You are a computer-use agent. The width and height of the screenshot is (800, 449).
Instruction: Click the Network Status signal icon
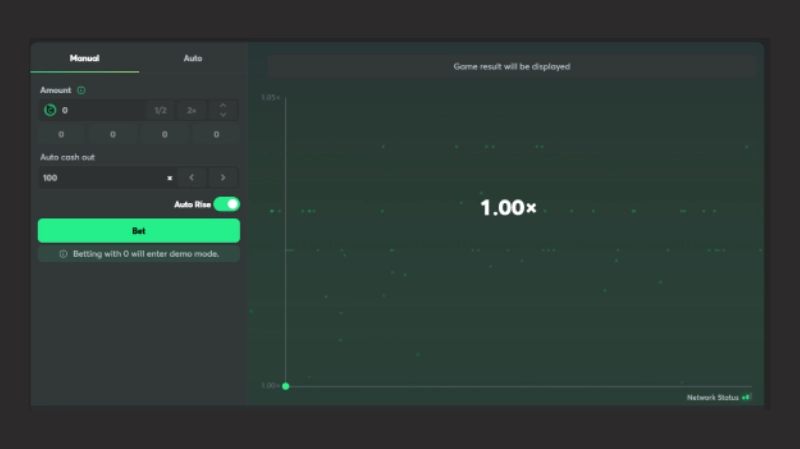pos(746,397)
